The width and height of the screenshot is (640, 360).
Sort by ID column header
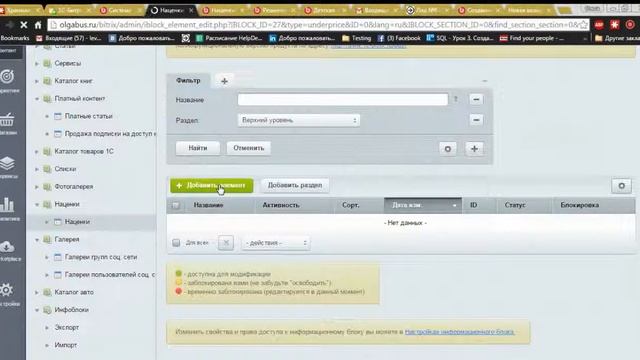click(x=473, y=205)
